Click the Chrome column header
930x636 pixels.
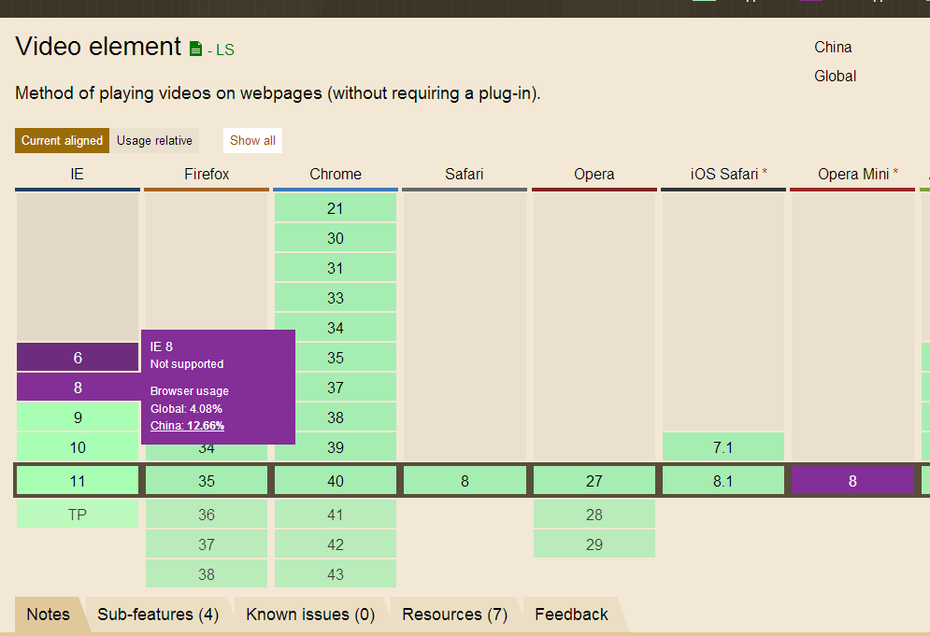point(335,174)
